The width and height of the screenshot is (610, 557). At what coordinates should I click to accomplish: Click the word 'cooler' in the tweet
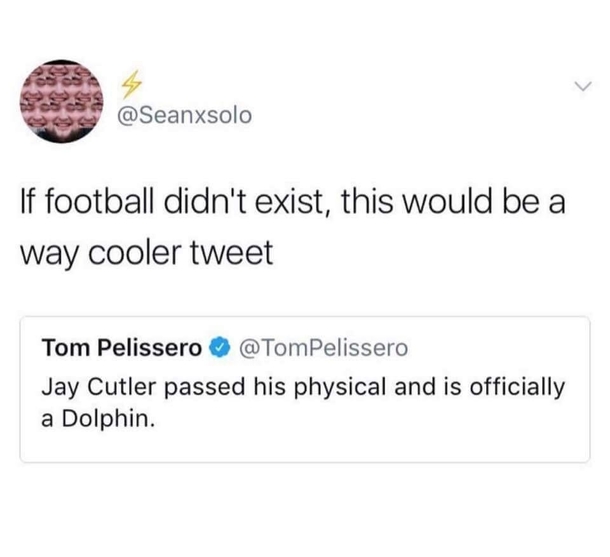[x=135, y=253]
